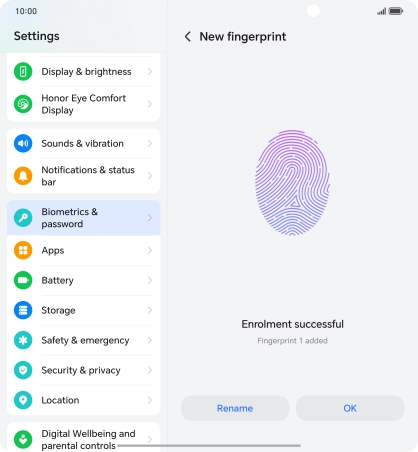Expand Sounds & vibration using its chevron
418x452 pixels.
pos(150,143)
